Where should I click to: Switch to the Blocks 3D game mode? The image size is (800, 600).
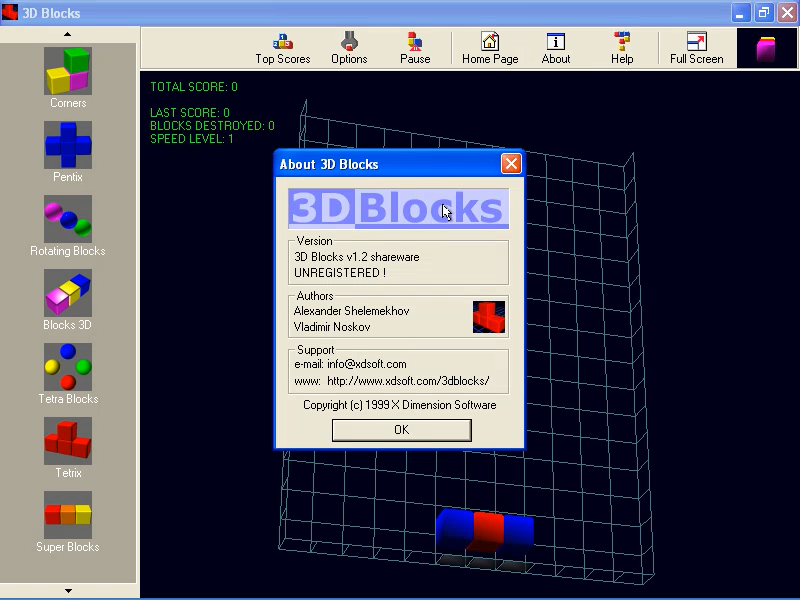click(x=67, y=300)
